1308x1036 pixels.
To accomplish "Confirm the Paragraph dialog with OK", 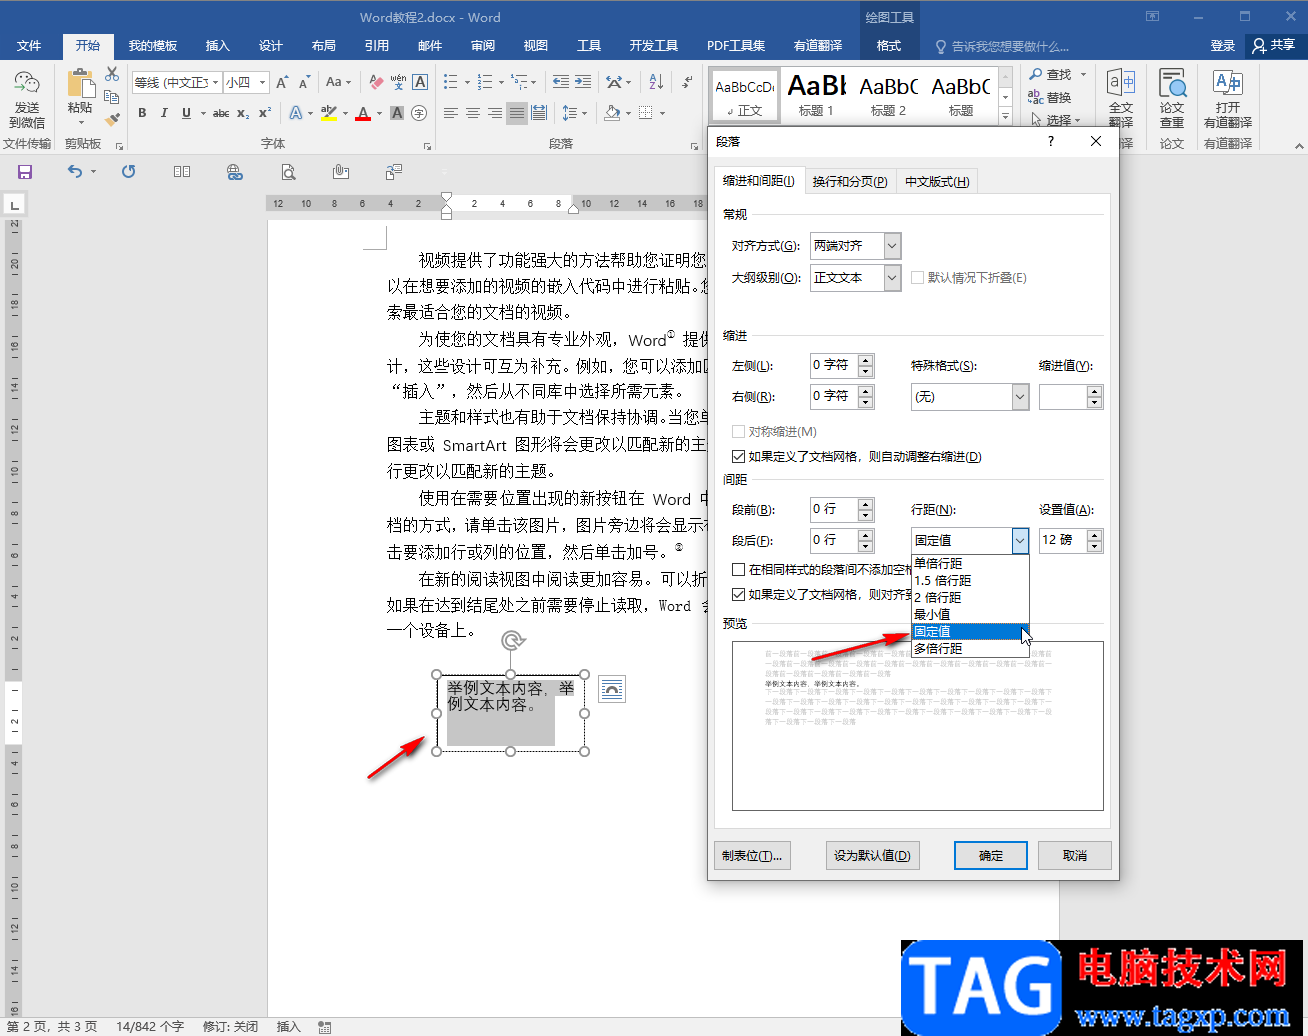I will [x=990, y=856].
